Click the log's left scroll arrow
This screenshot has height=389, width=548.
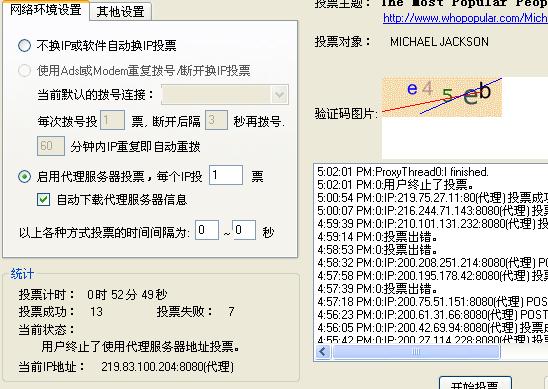(x=323, y=352)
